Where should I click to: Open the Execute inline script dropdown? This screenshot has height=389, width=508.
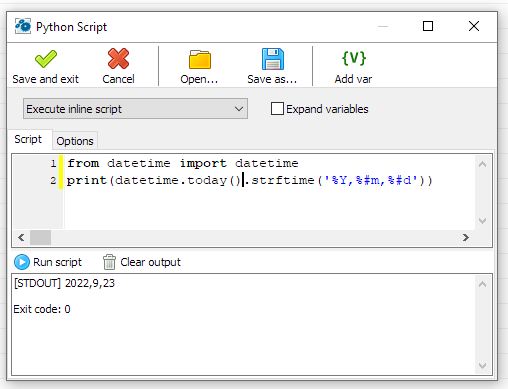(135, 109)
